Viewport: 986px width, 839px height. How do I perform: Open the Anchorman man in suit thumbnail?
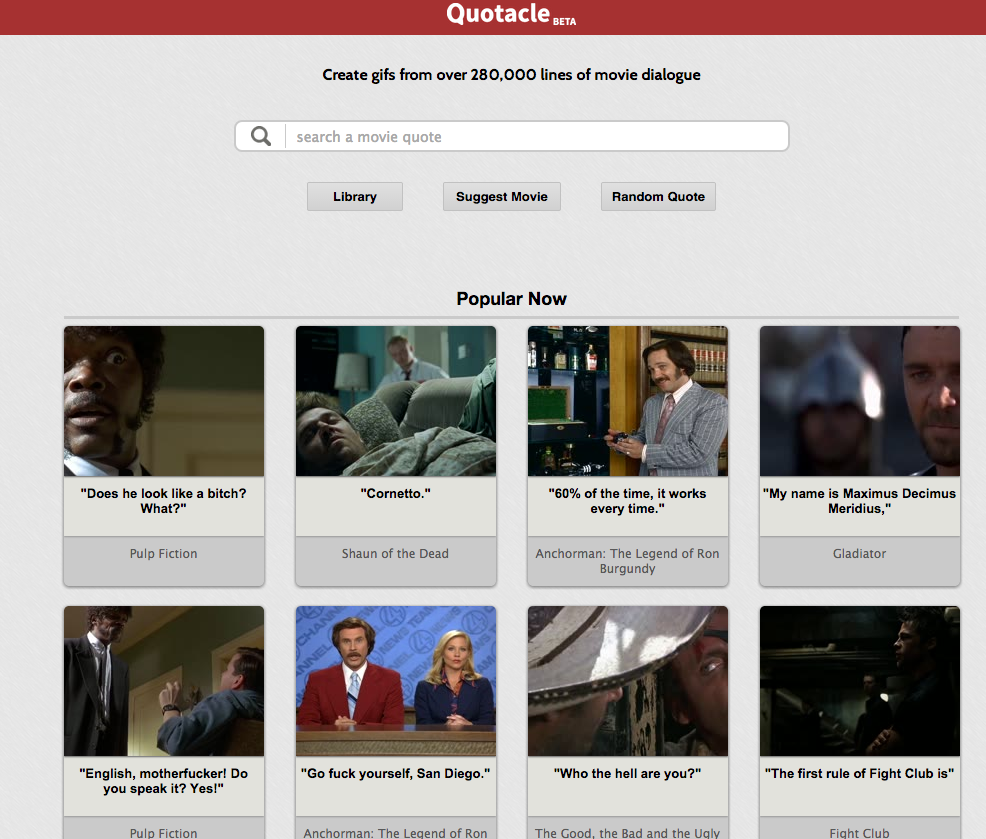point(628,401)
